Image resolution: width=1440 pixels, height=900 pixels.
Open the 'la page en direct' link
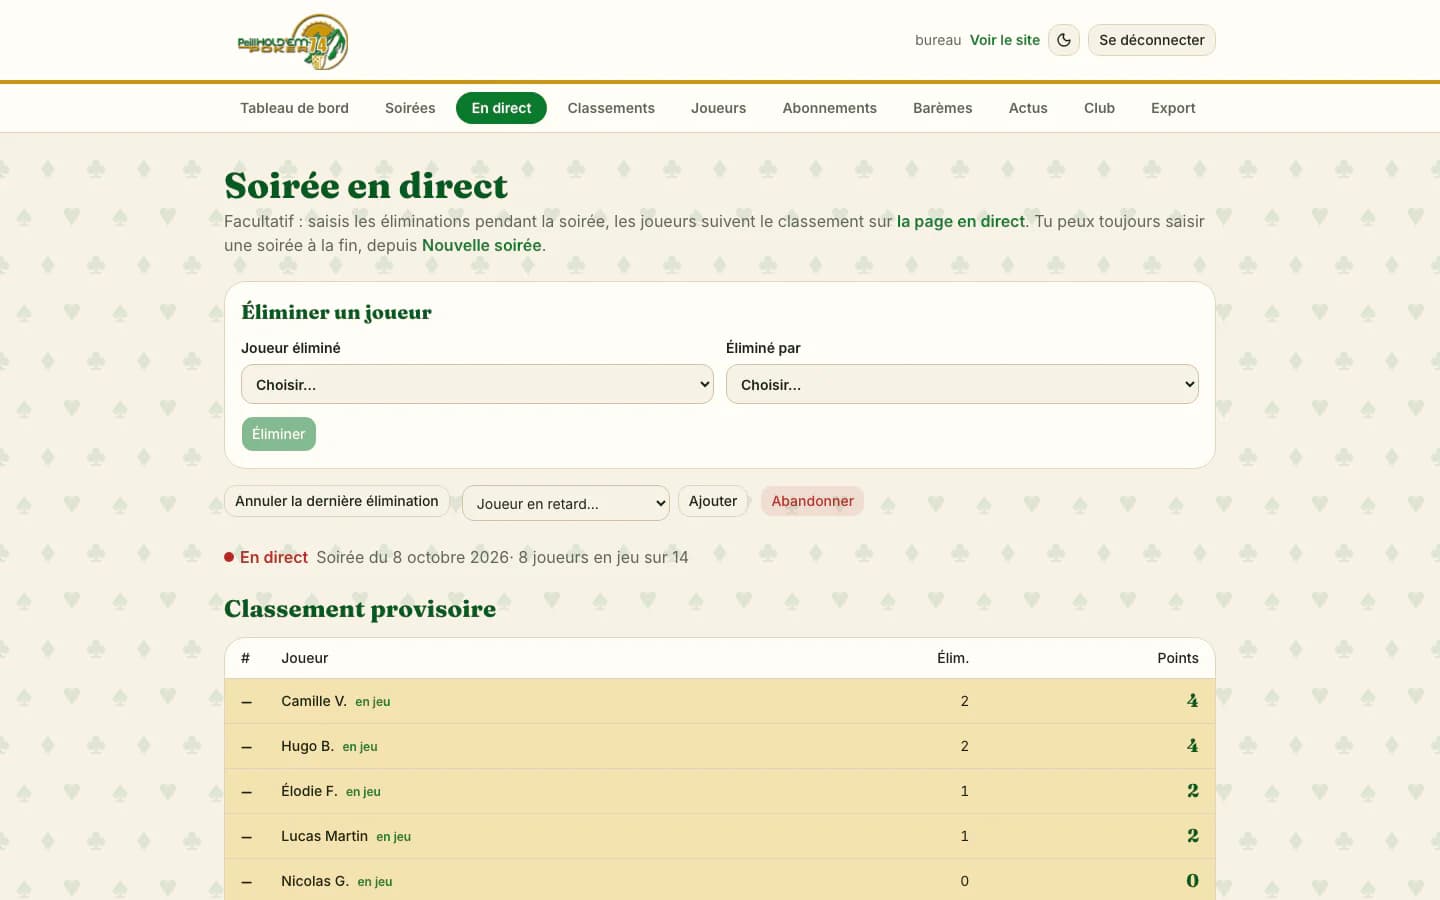961,221
